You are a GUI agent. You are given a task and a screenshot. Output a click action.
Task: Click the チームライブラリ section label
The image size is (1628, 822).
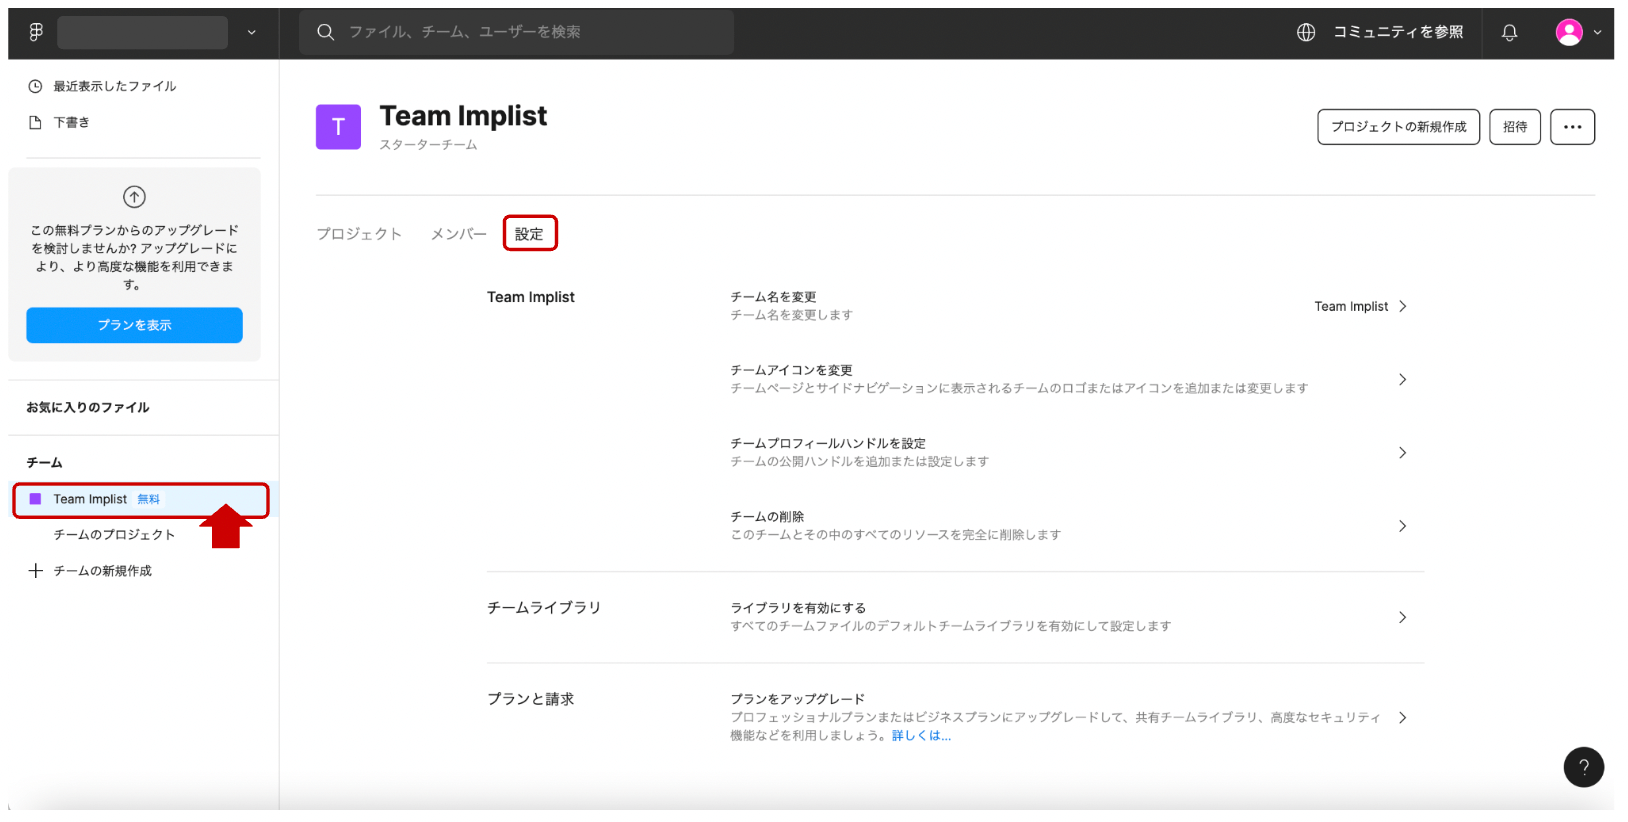click(x=544, y=608)
